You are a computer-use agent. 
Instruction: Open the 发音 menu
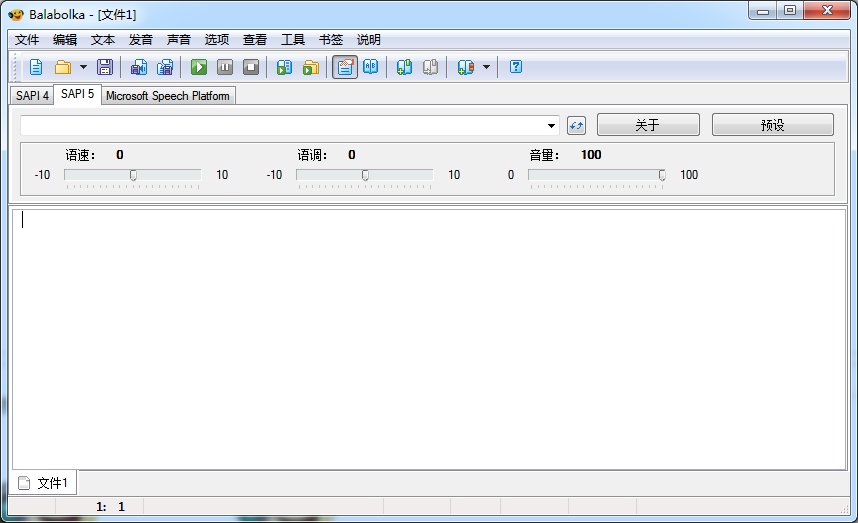(x=141, y=39)
